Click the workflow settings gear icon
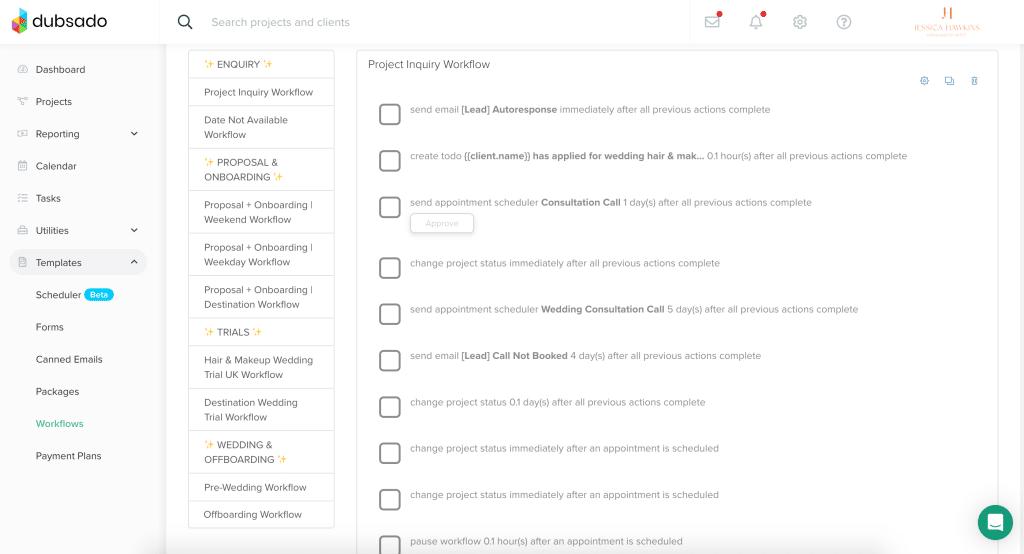Screen dimensions: 1024x554 coord(924,81)
